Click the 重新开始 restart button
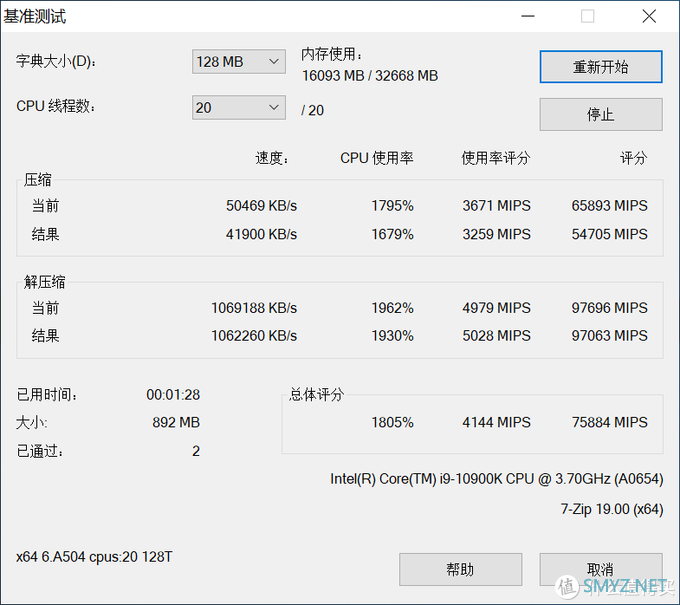The width and height of the screenshot is (680, 605). [x=601, y=67]
